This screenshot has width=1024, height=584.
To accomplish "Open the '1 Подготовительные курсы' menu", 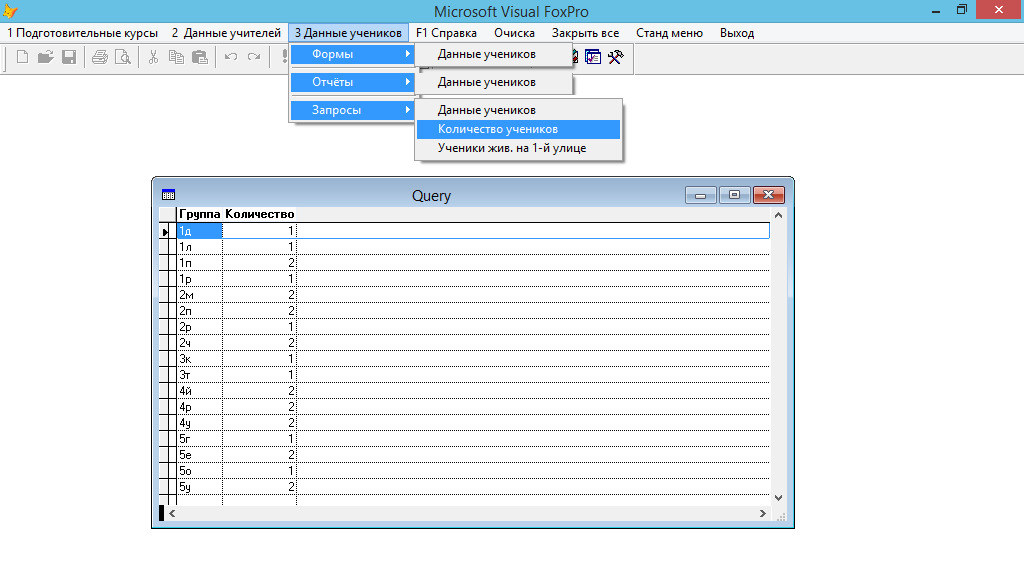I will [x=82, y=33].
